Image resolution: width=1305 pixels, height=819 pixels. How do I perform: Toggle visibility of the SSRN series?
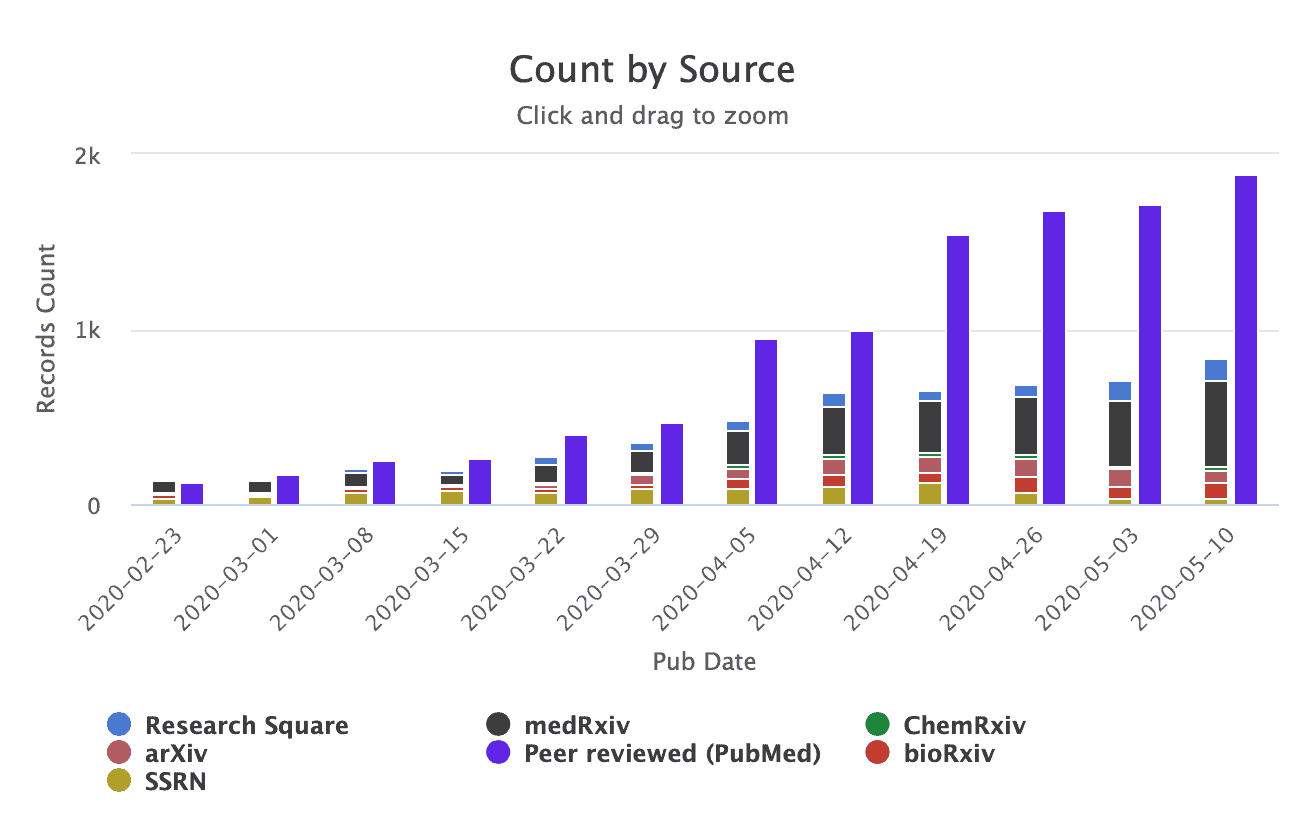[175, 781]
